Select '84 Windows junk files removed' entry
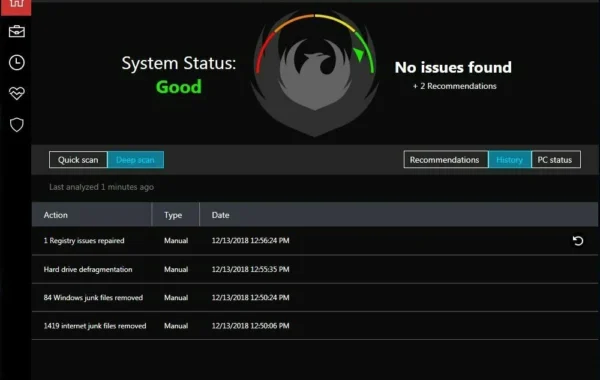Viewport: 600px width, 380px height. point(93,298)
